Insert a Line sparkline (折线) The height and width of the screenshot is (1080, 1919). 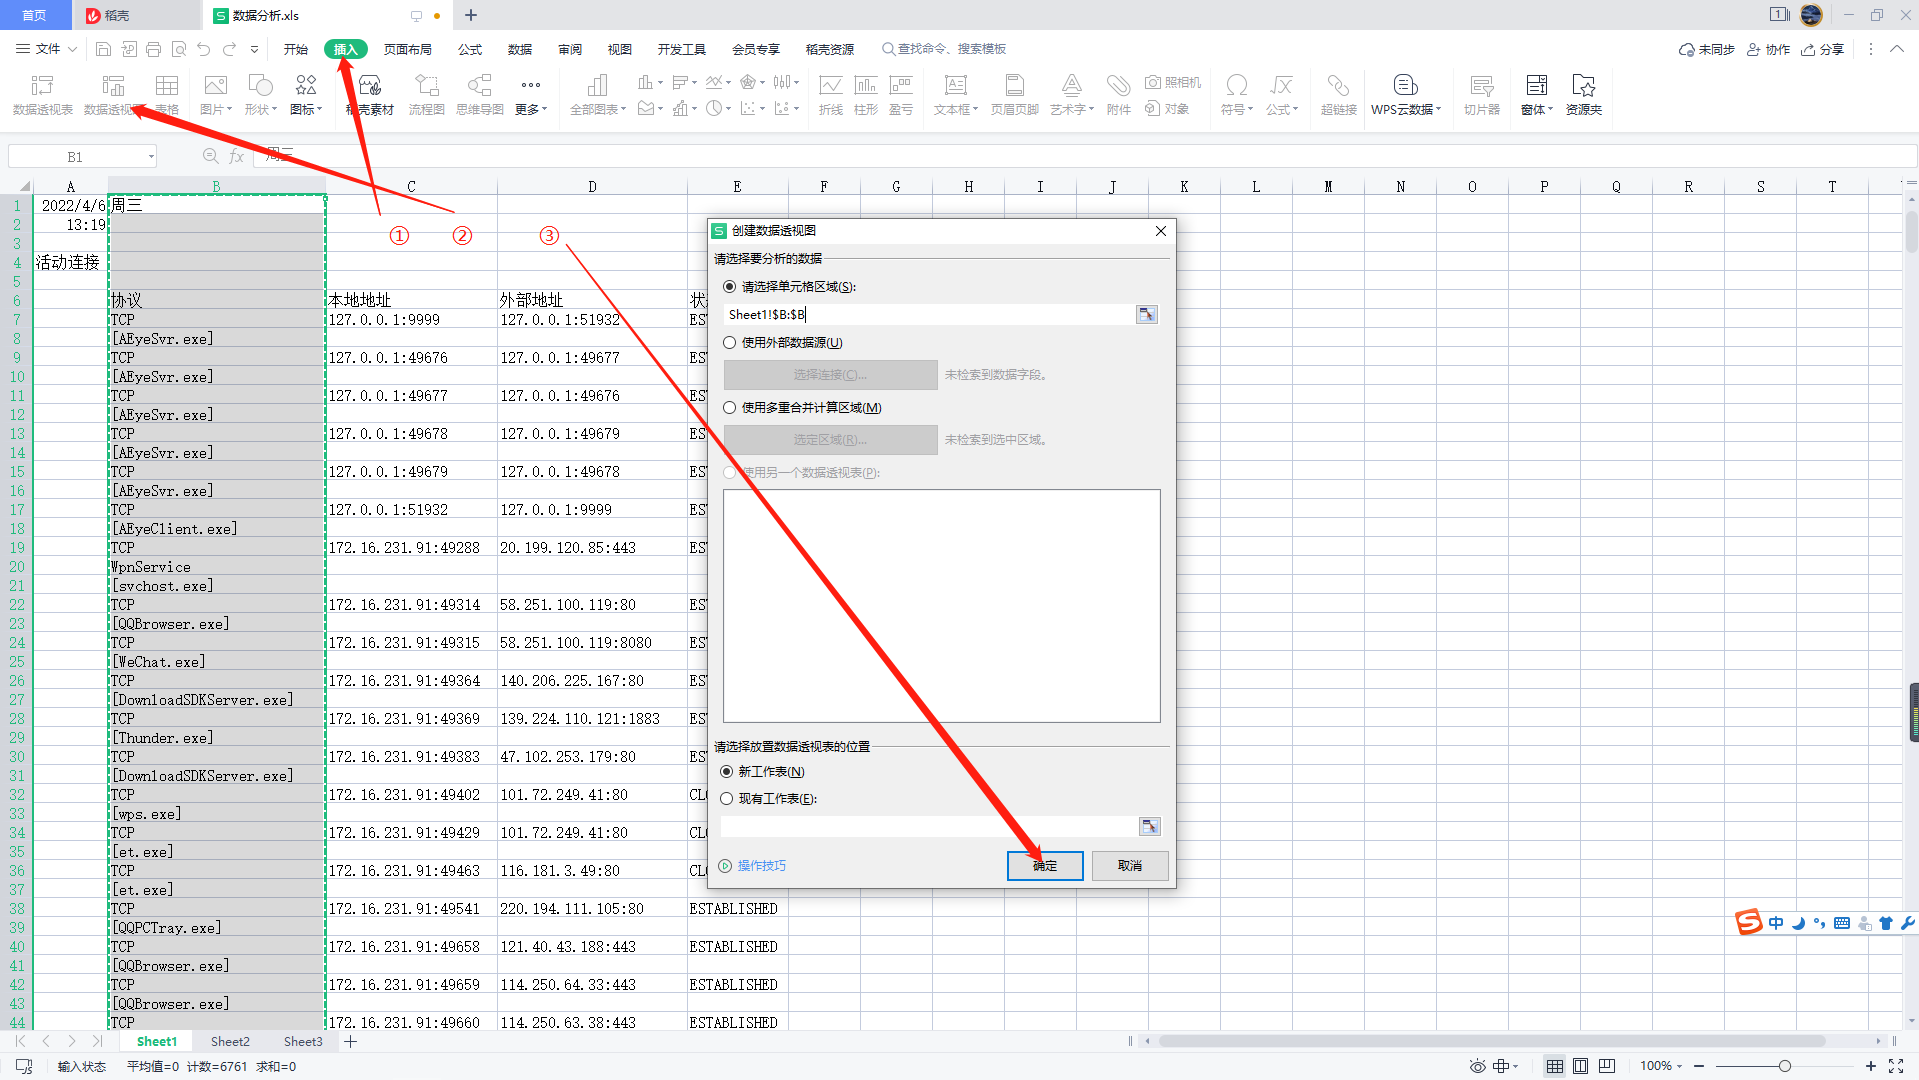click(831, 95)
